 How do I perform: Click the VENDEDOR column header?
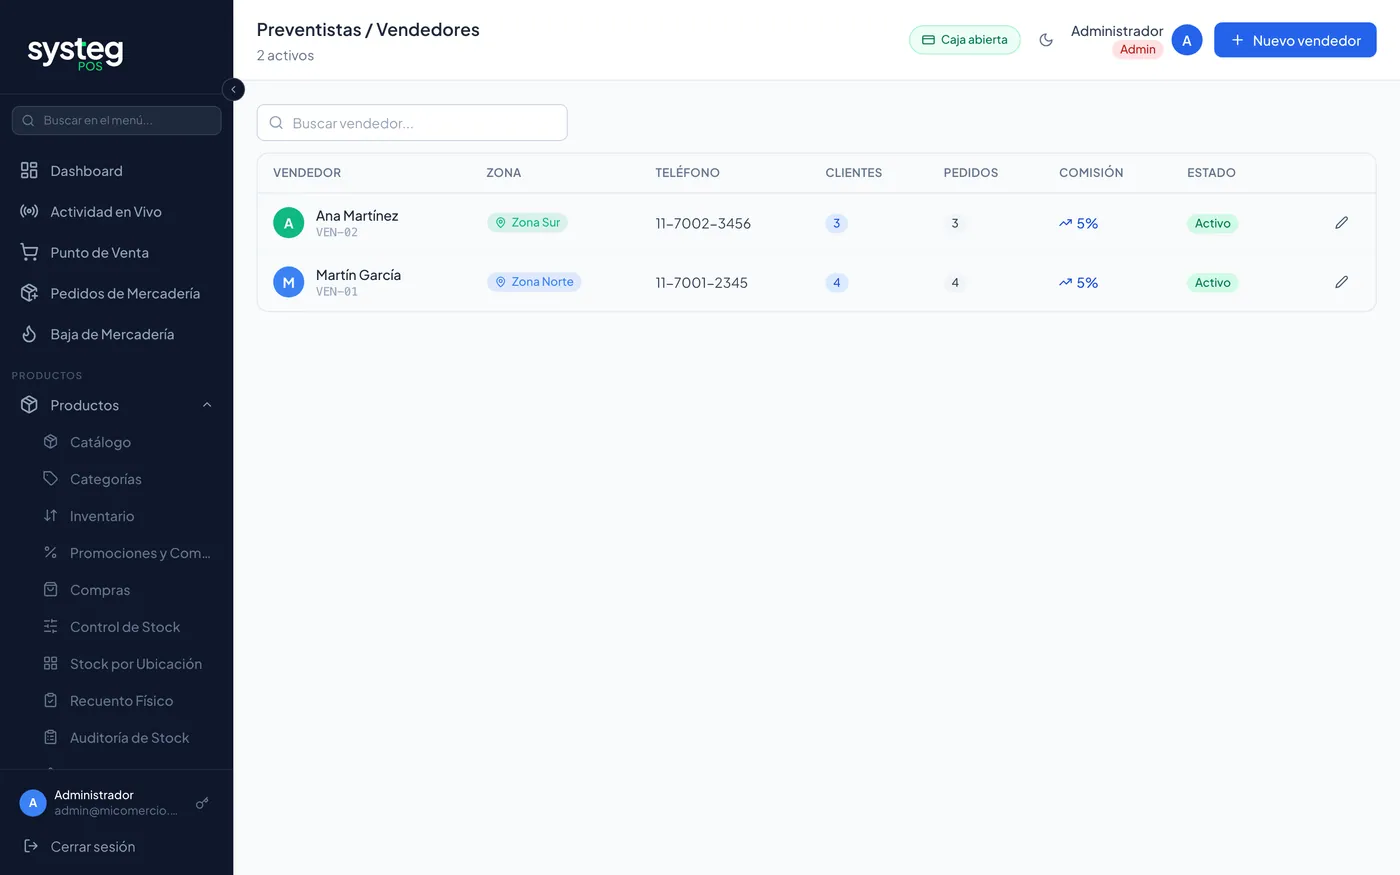tap(307, 173)
